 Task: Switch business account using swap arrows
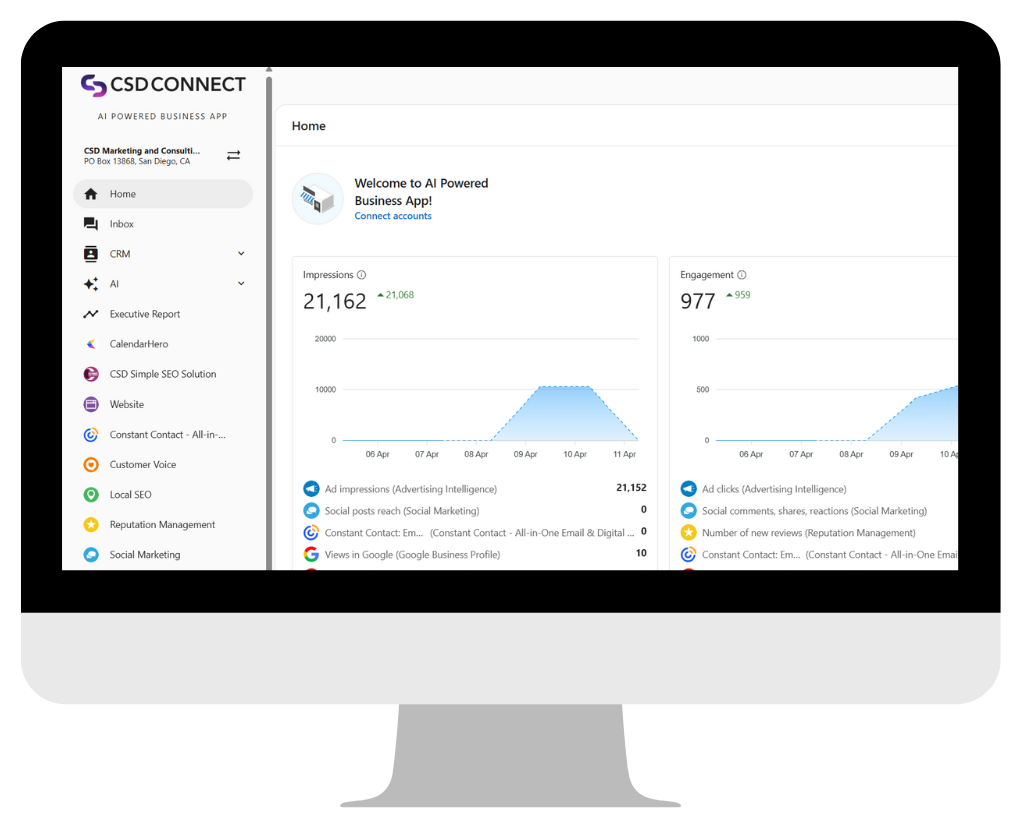233,155
